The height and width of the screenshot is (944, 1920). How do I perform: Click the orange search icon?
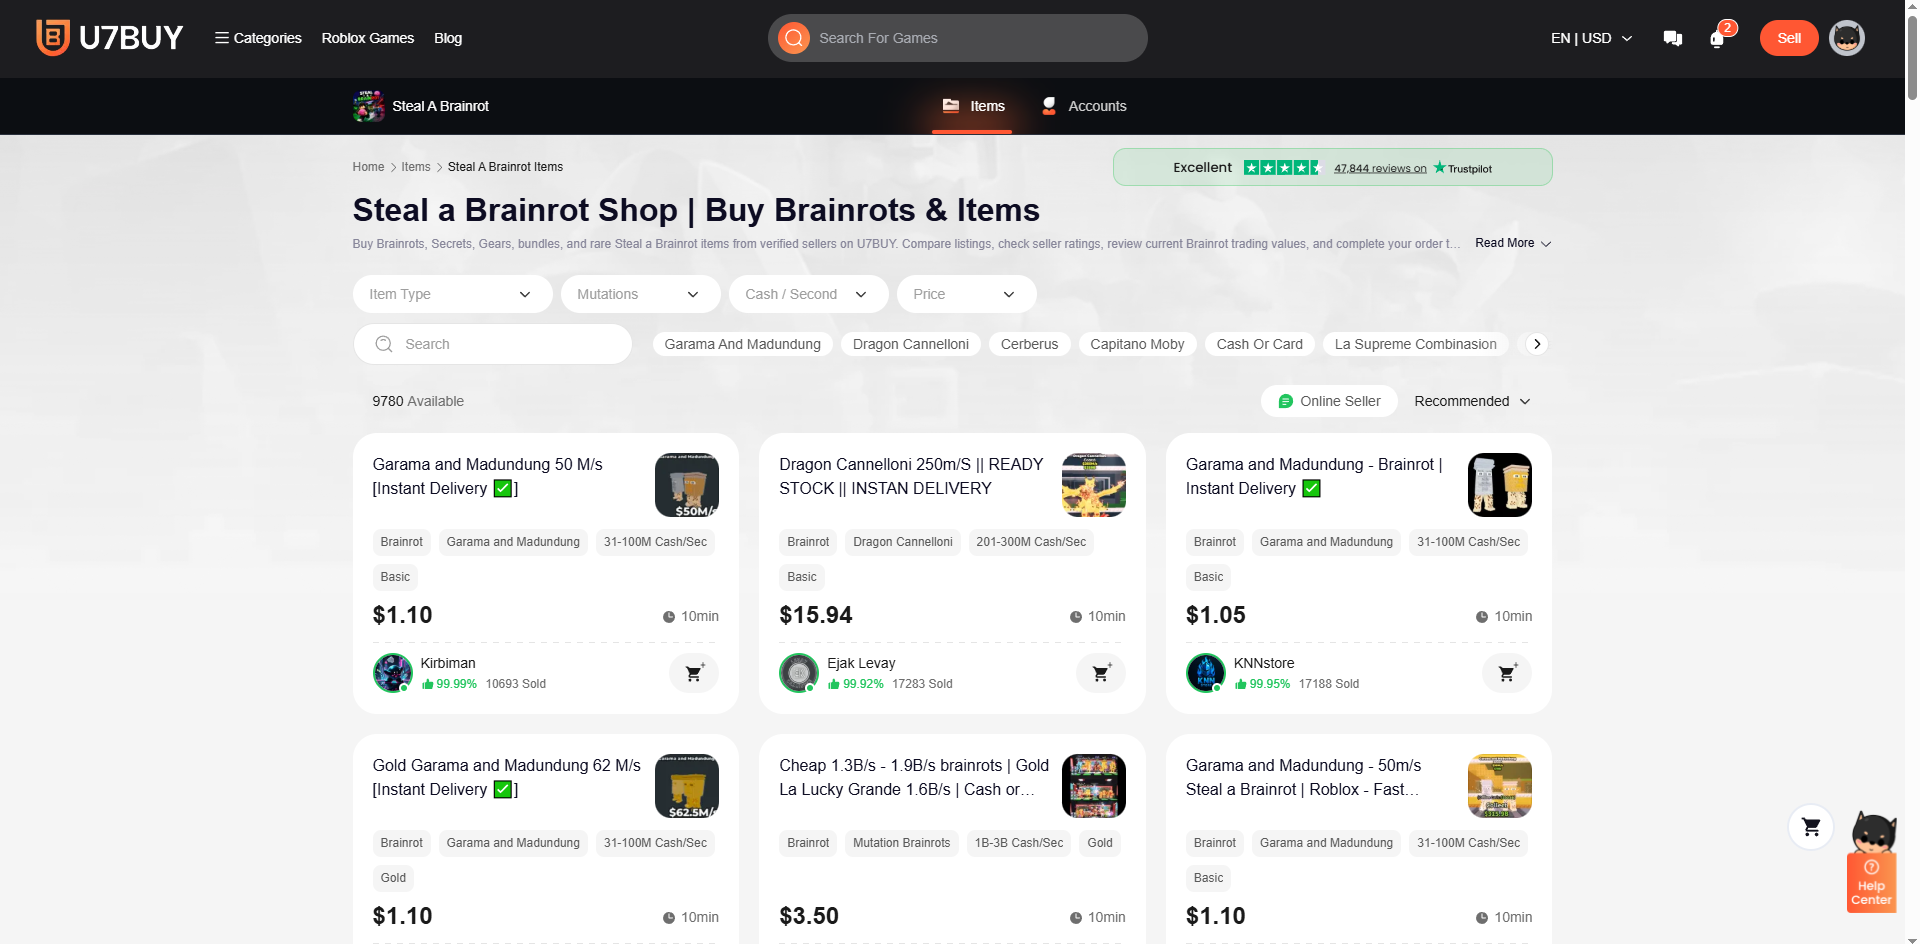click(x=794, y=38)
